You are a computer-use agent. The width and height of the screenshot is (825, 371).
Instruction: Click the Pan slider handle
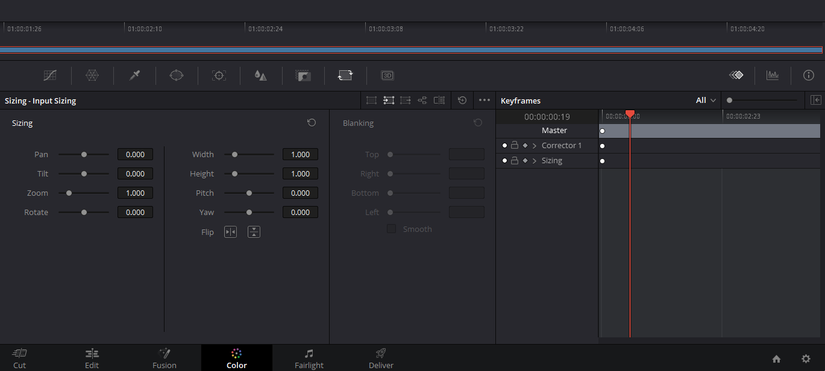pyautogui.click(x=84, y=155)
